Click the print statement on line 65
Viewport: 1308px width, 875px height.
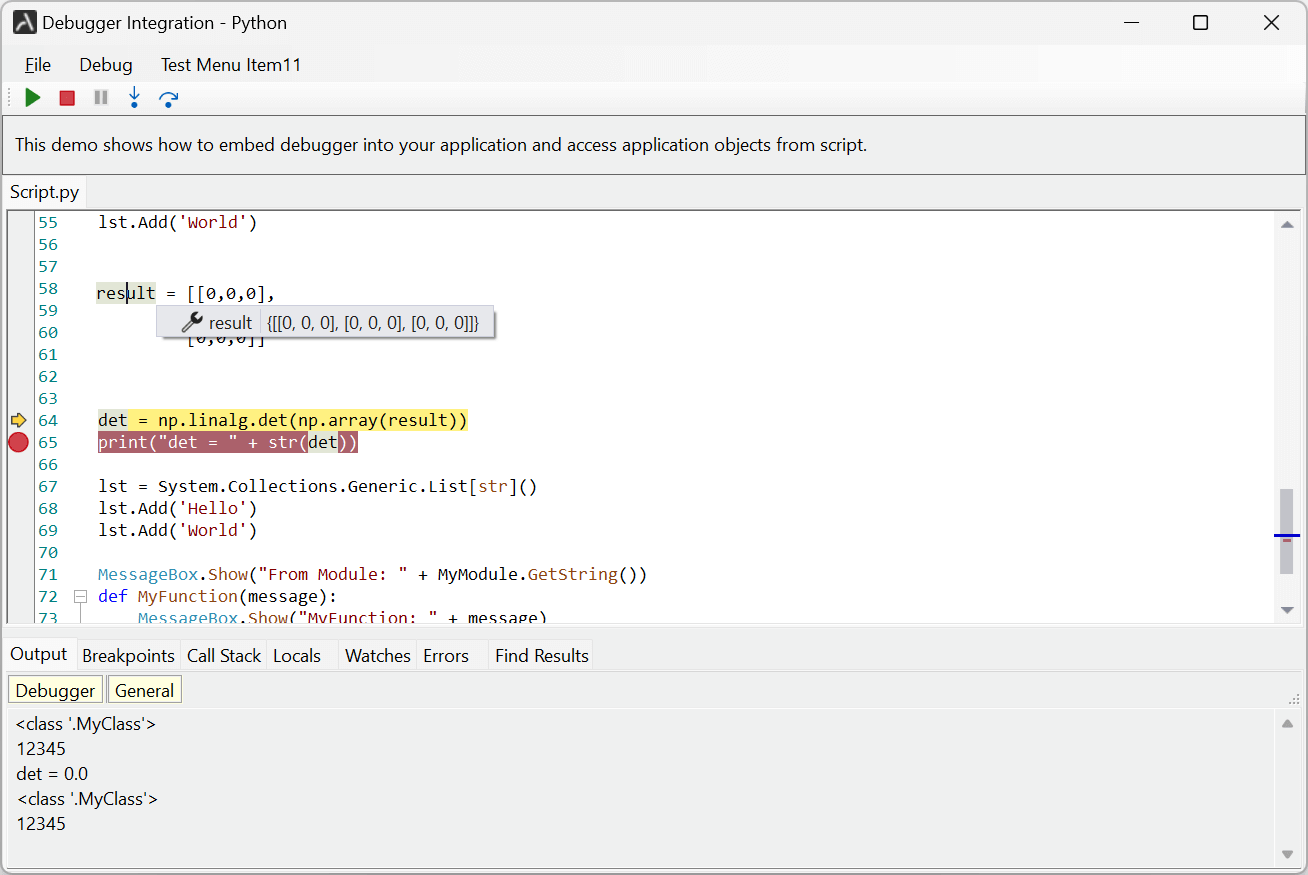[x=228, y=442]
